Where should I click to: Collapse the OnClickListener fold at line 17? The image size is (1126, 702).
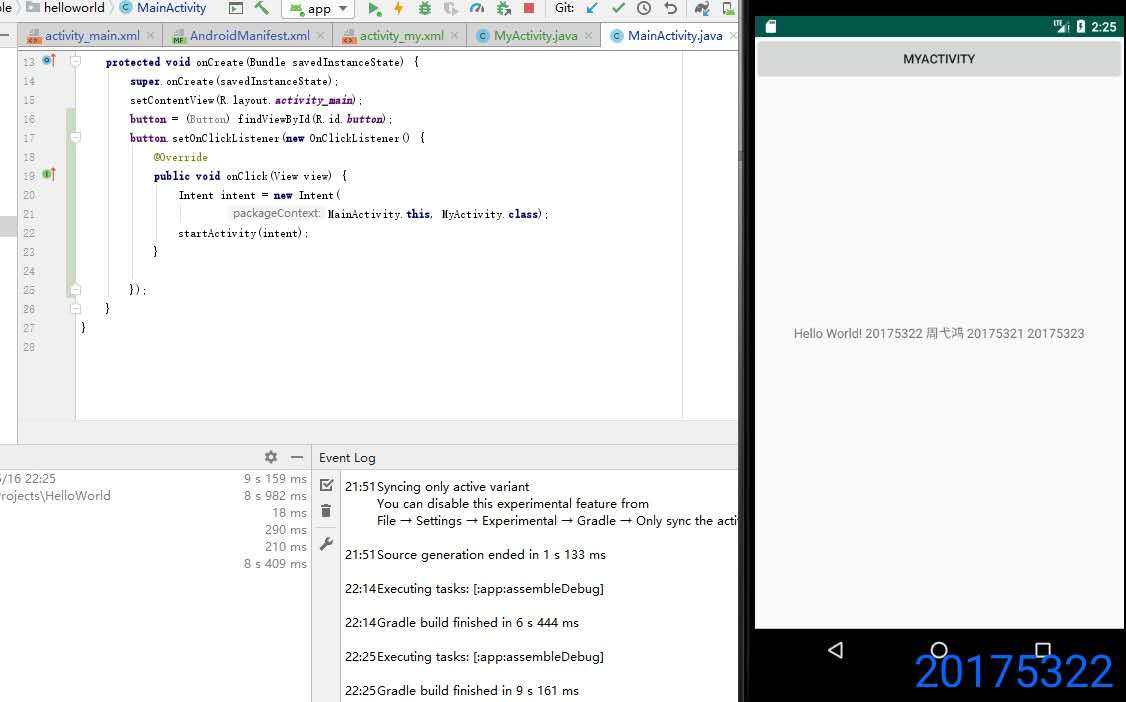click(x=75, y=137)
